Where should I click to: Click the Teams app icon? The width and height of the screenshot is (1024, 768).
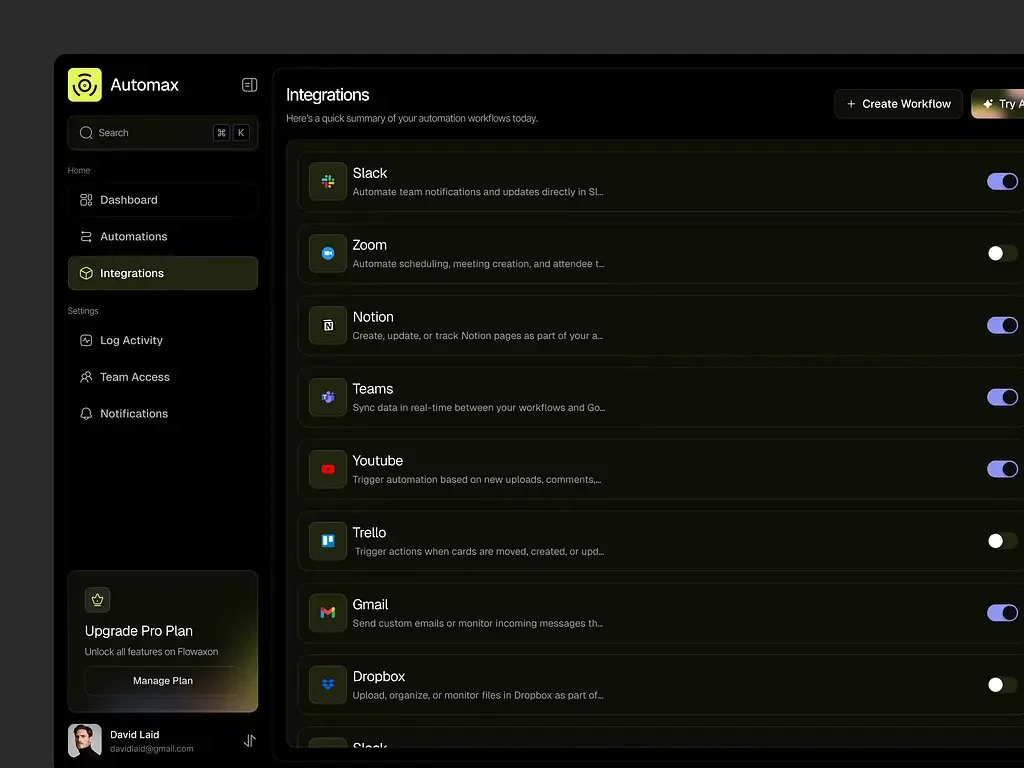(x=328, y=397)
